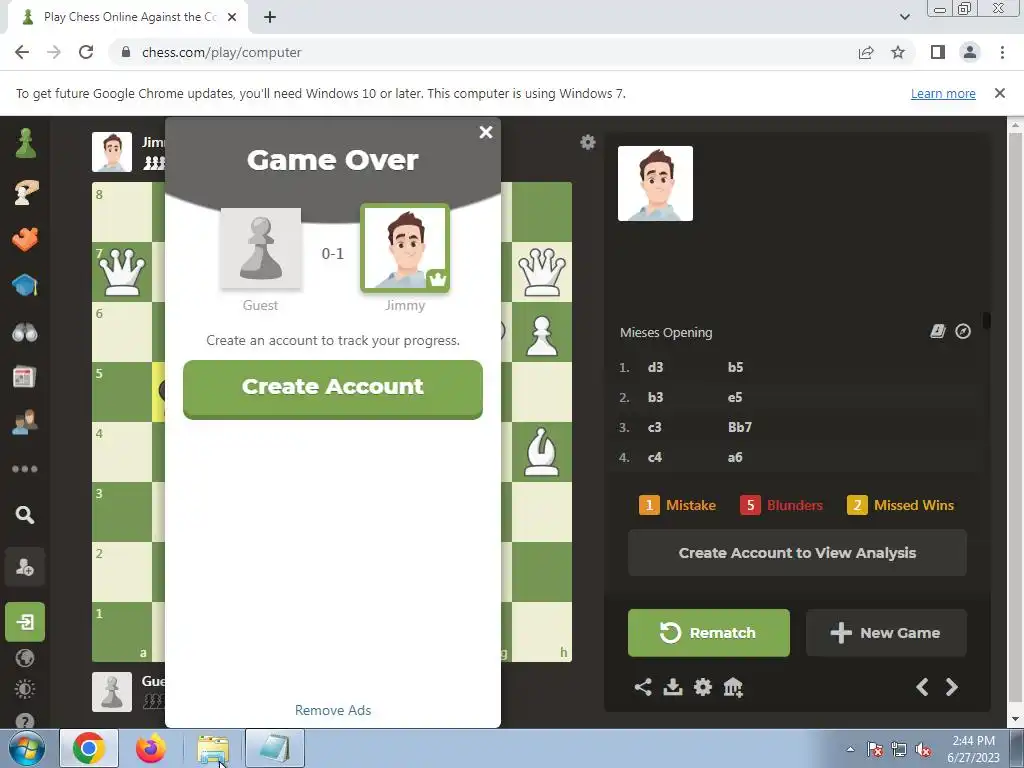Click the sign-up person-plus sidebar icon
The image size is (1024, 768).
click(25, 567)
